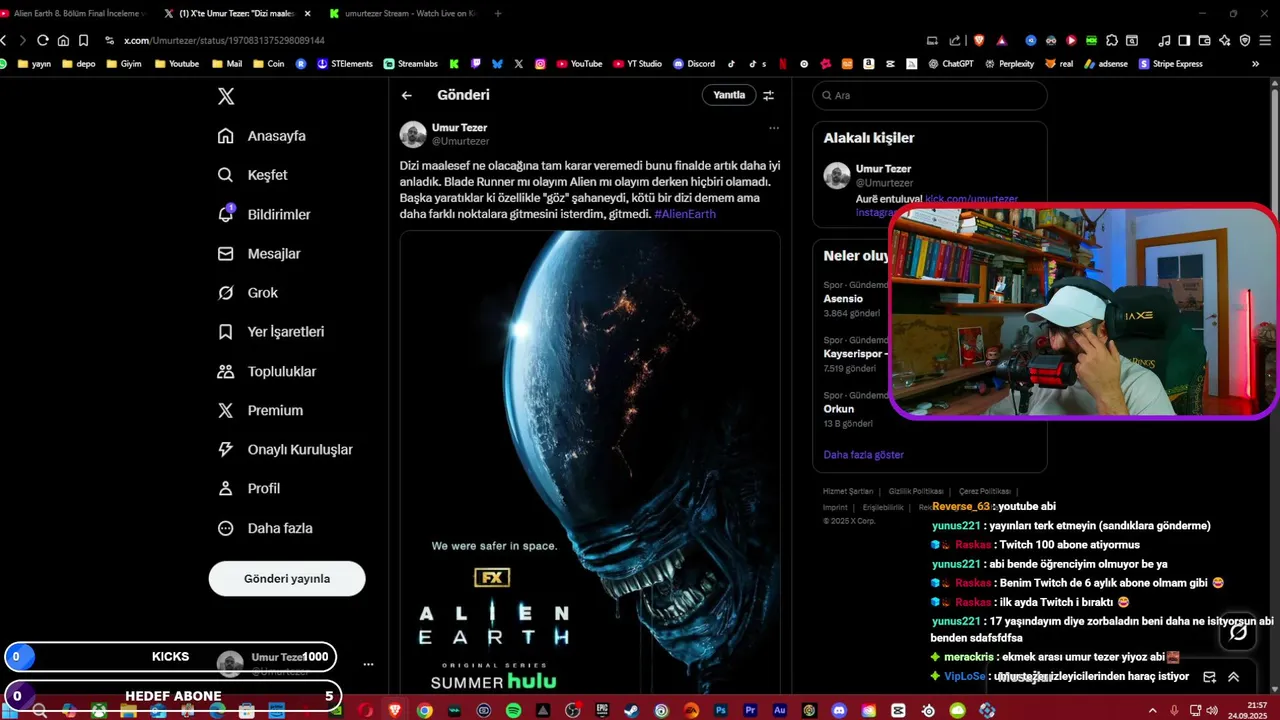Open Steam from the taskbar

[x=631, y=710]
